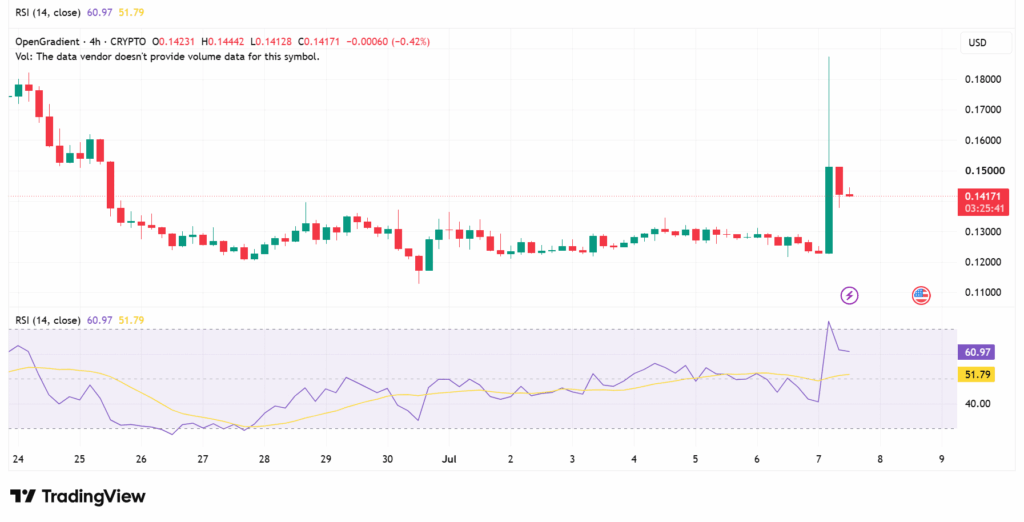Click the low value L0.14128 in header
Viewport: 1024px width, 522px height.
(272, 42)
